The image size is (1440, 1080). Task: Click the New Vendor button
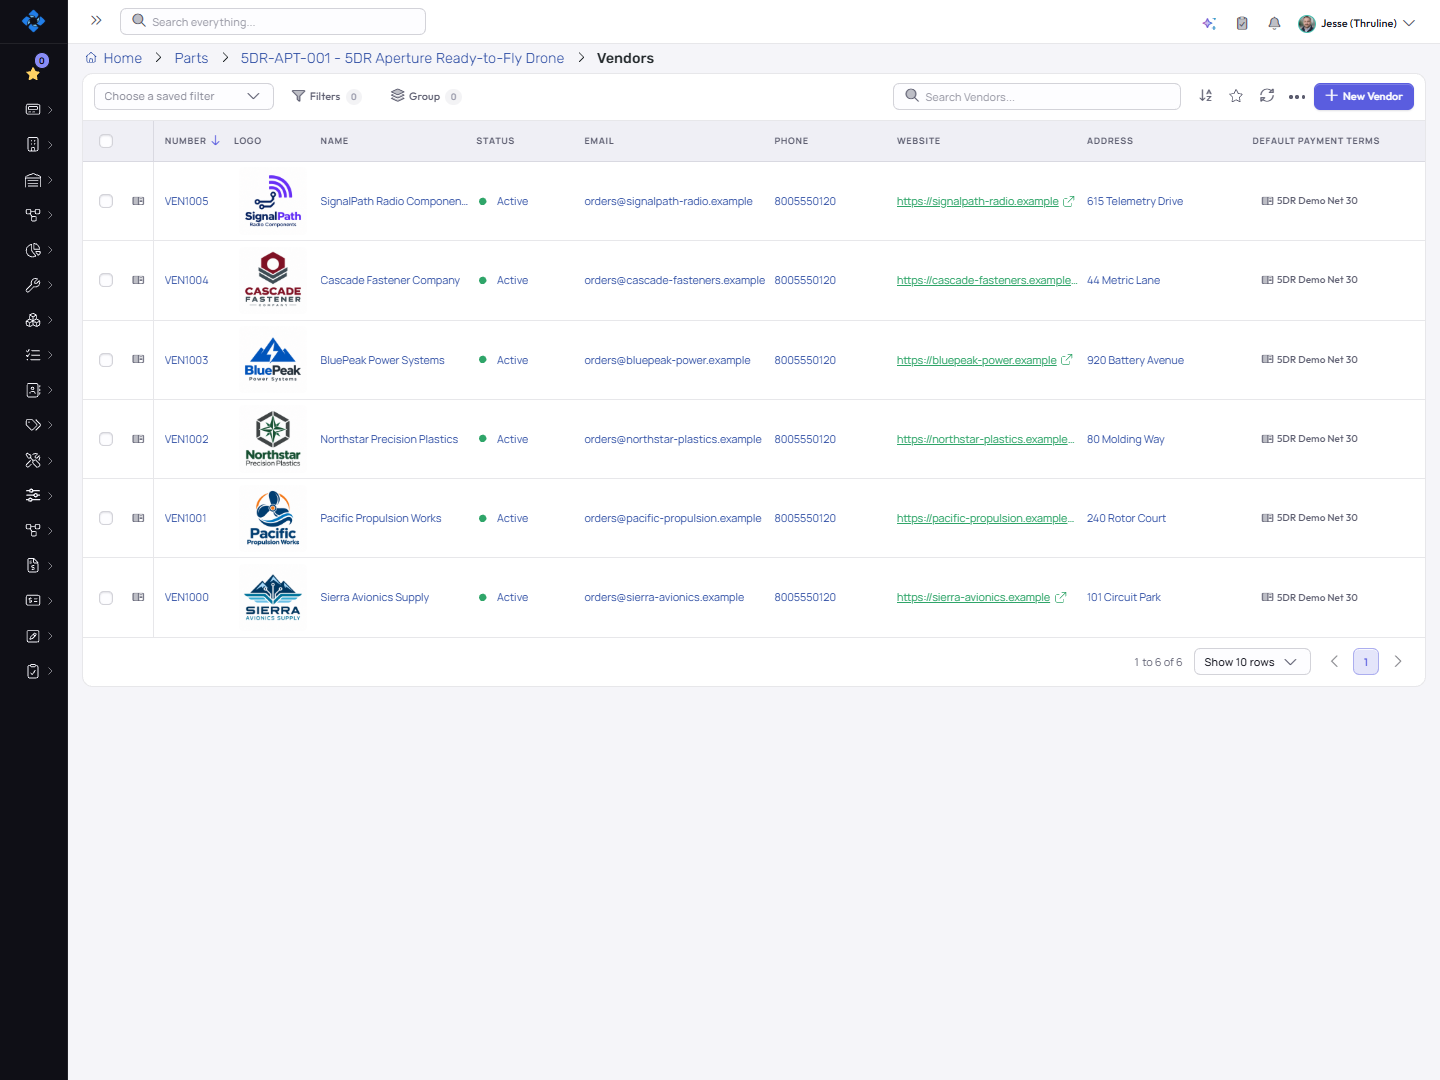1364,96
